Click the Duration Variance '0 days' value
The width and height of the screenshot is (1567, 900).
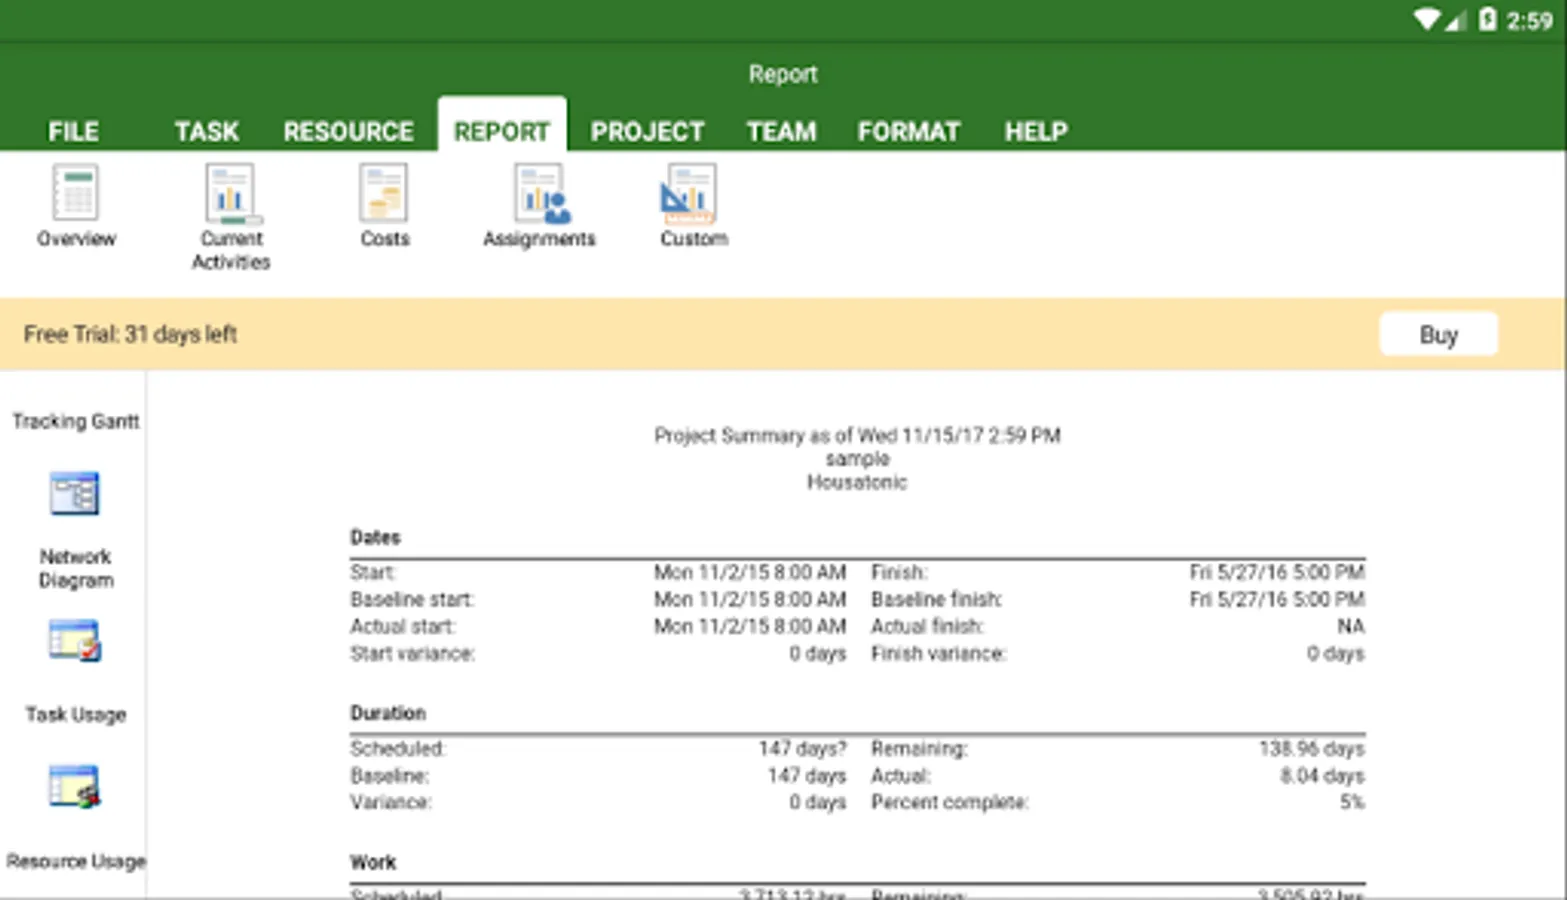pos(817,802)
